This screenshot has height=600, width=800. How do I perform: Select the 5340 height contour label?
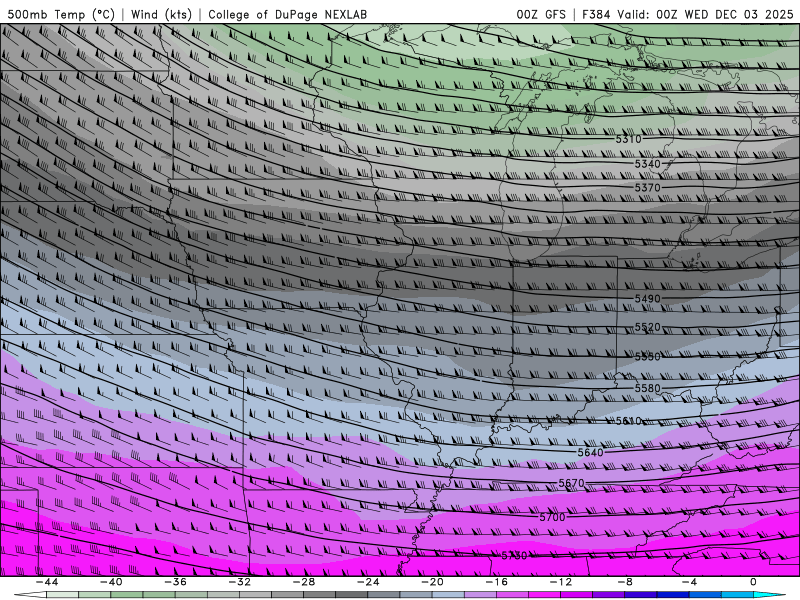click(647, 163)
